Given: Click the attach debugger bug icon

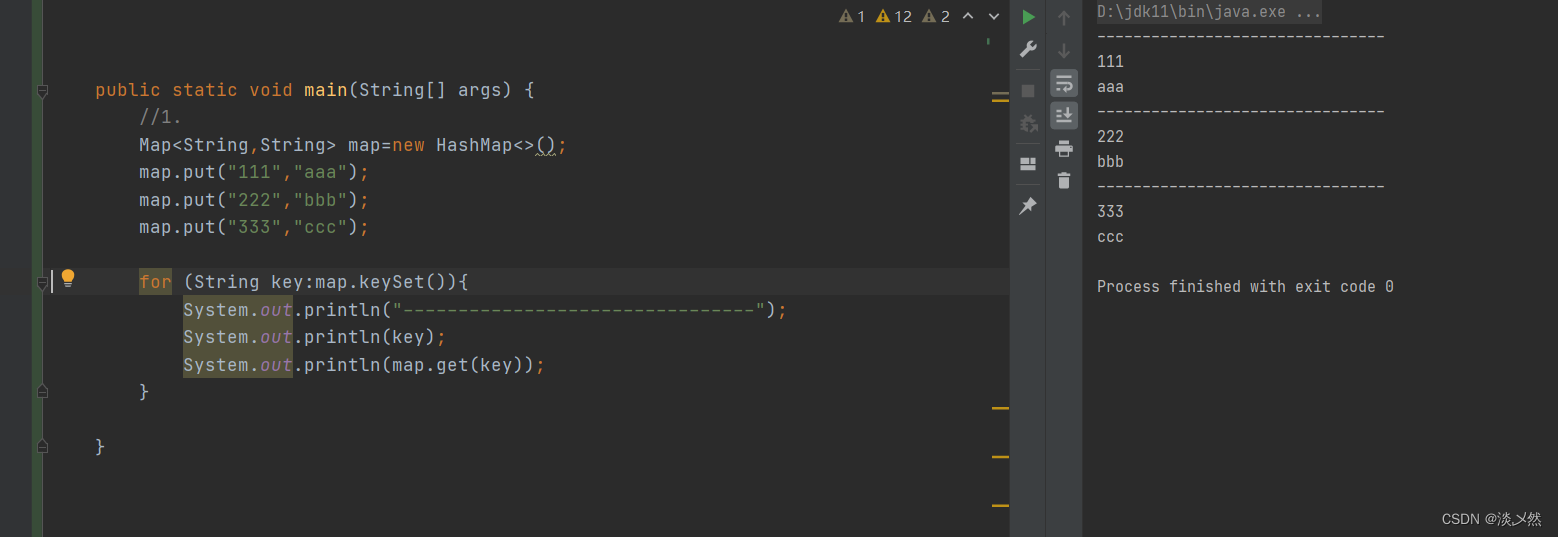Looking at the screenshot, I should pyautogui.click(x=1028, y=124).
